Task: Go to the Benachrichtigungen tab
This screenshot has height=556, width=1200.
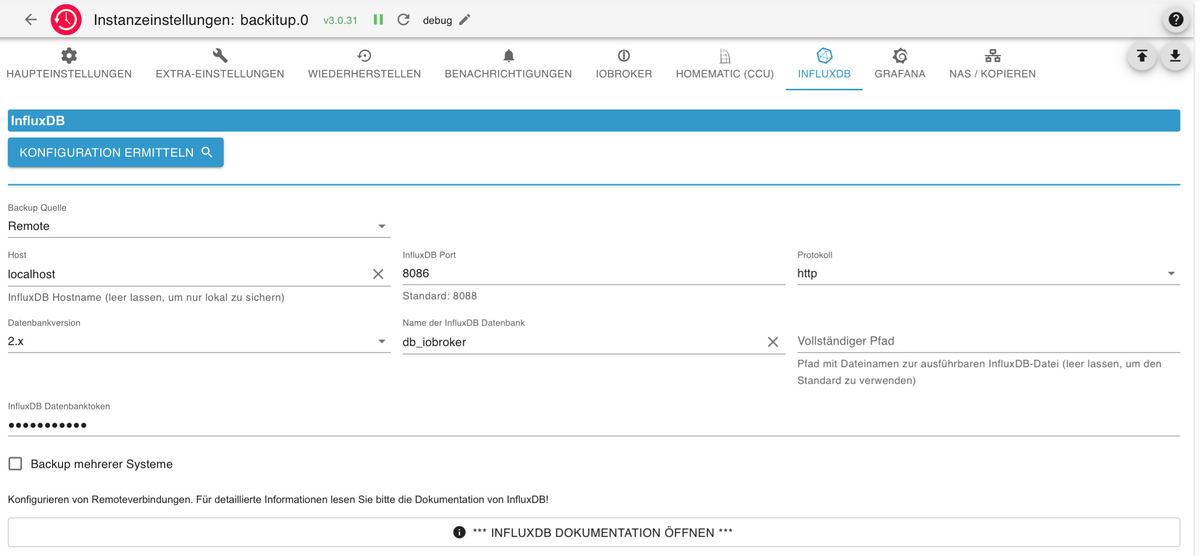Action: point(508,64)
